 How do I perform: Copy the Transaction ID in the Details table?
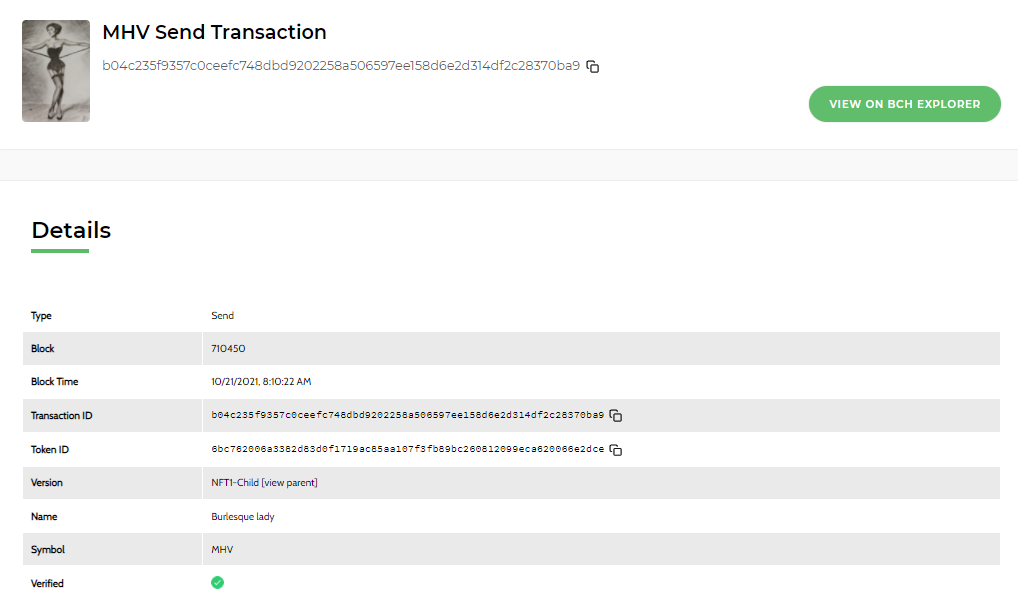[x=615, y=415]
